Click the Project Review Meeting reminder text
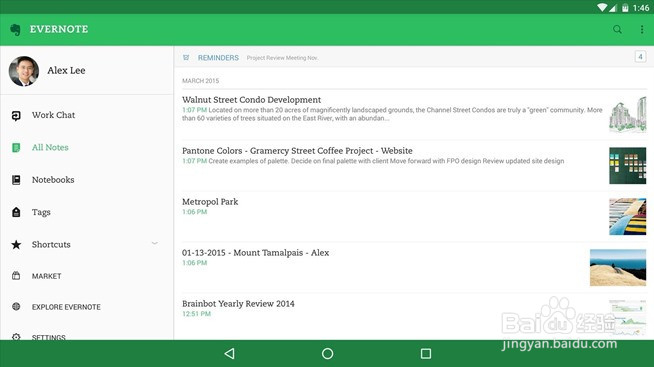The height and width of the screenshot is (367, 654). point(282,58)
